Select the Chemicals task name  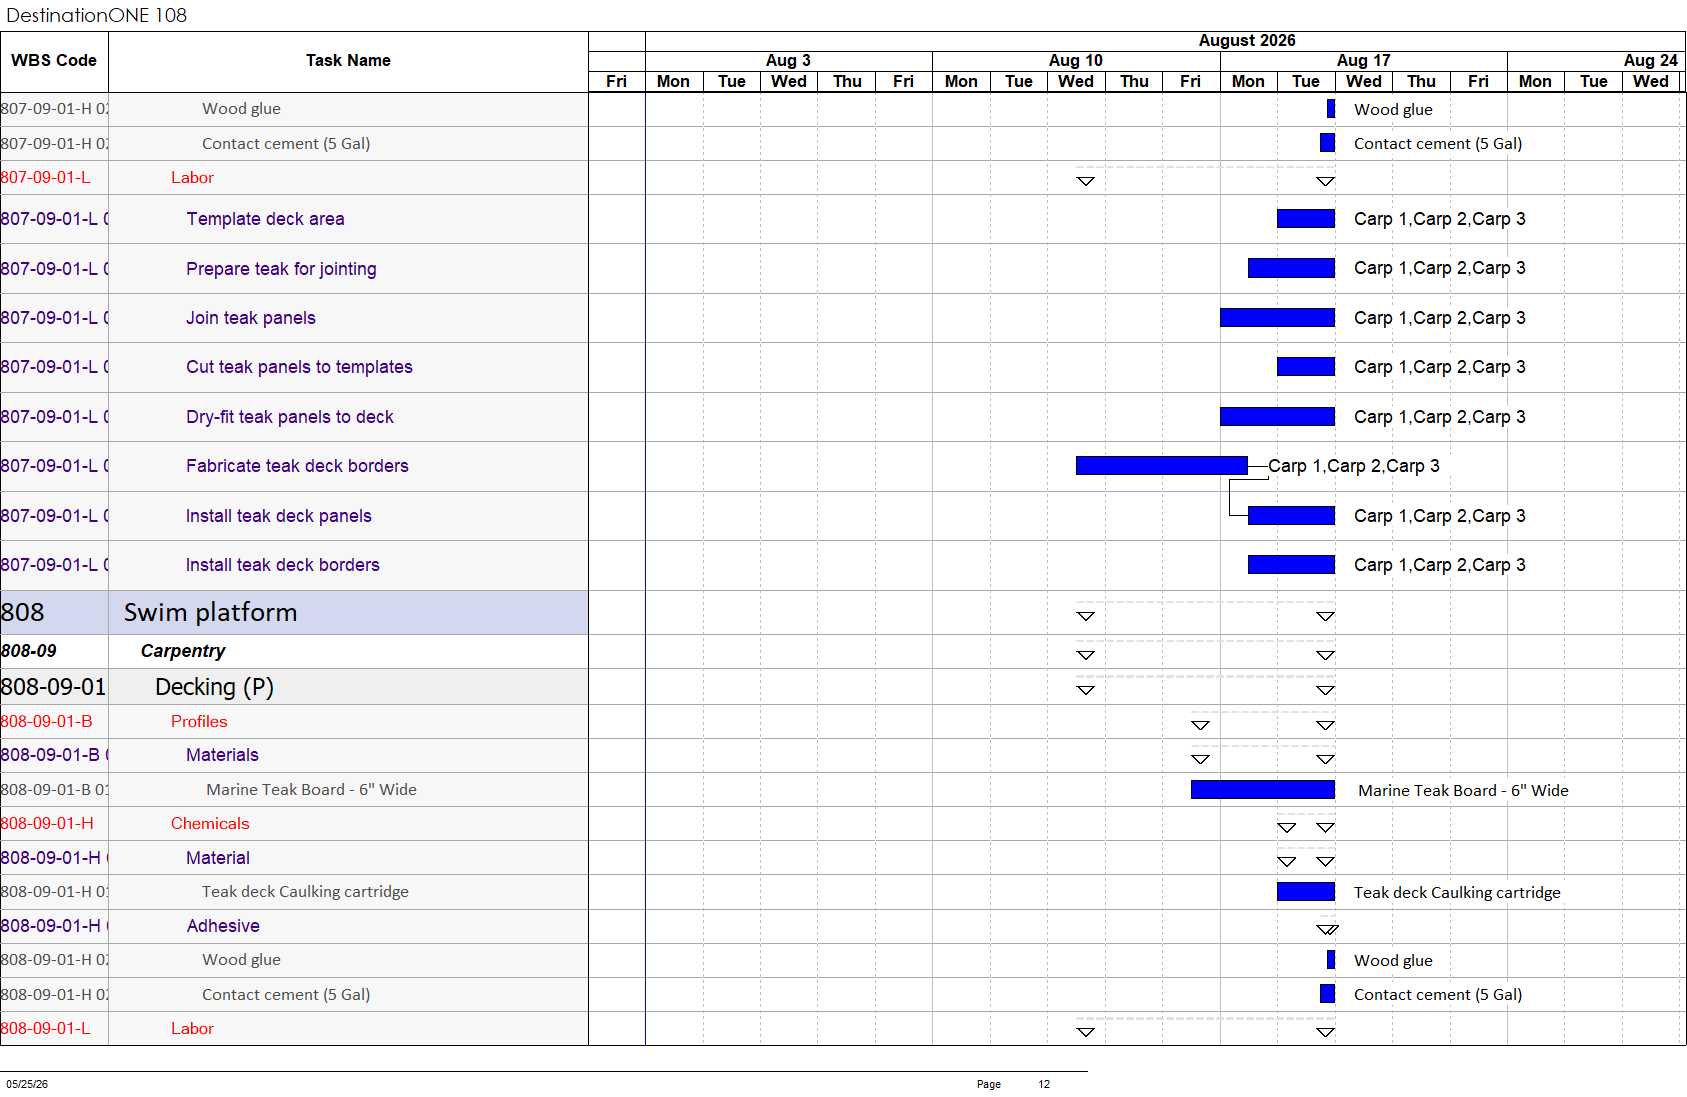(x=210, y=824)
